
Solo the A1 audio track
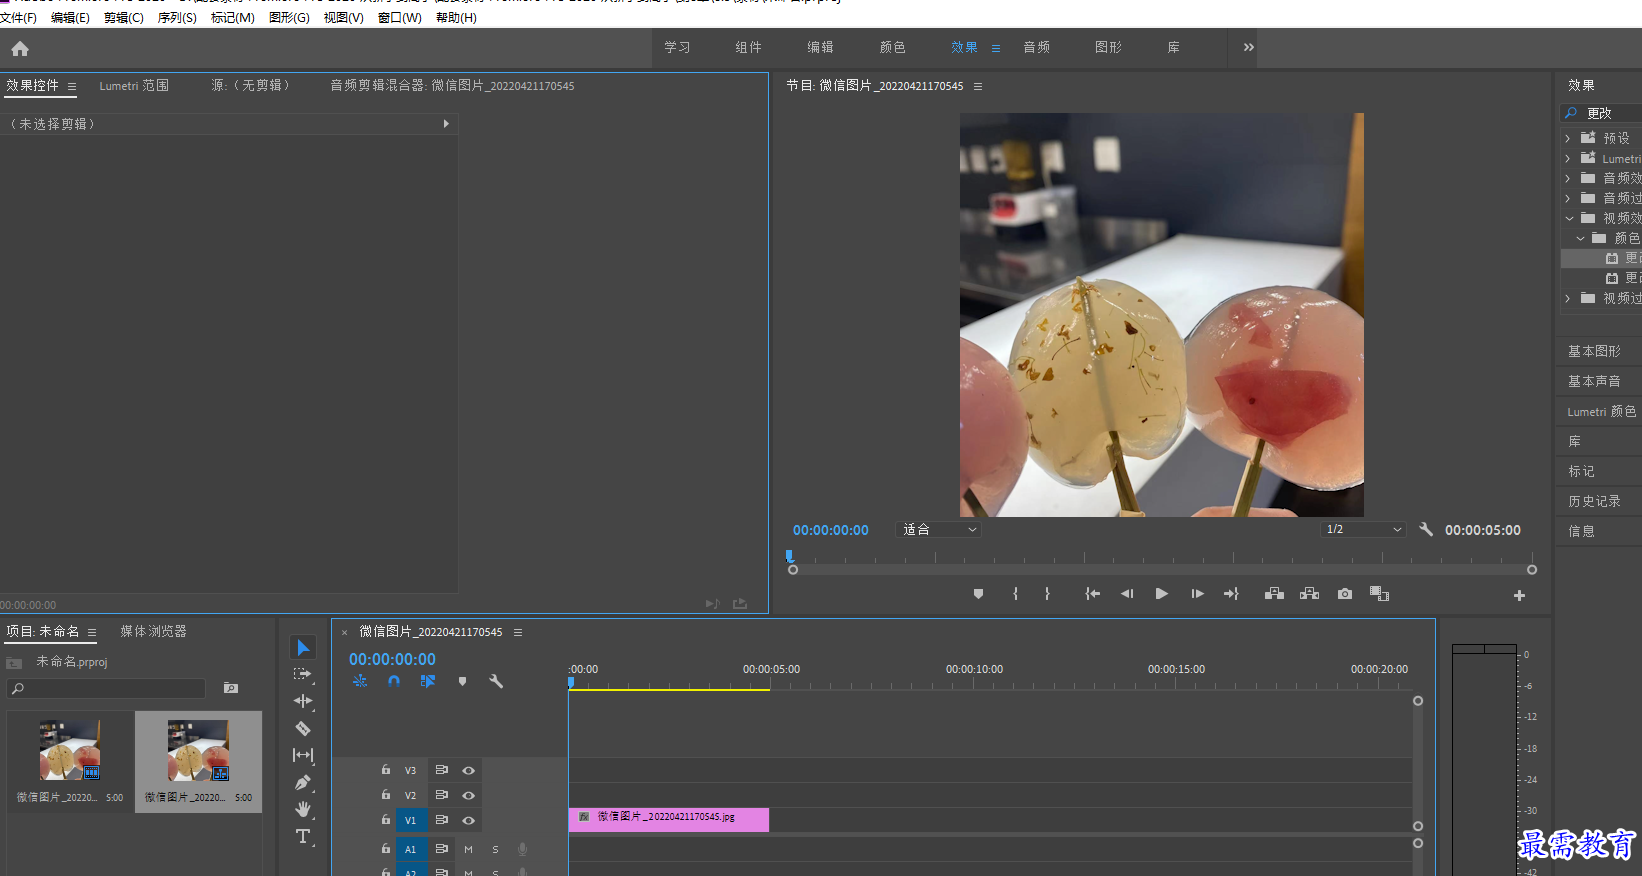495,849
